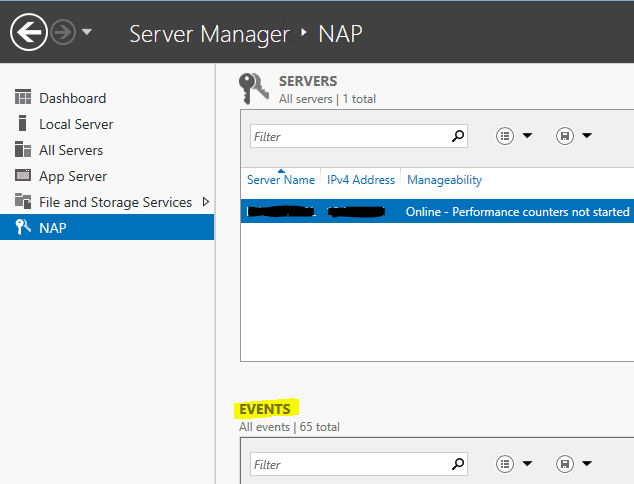Click the search magnifier in Servers filter
The image size is (634, 484).
(x=458, y=136)
